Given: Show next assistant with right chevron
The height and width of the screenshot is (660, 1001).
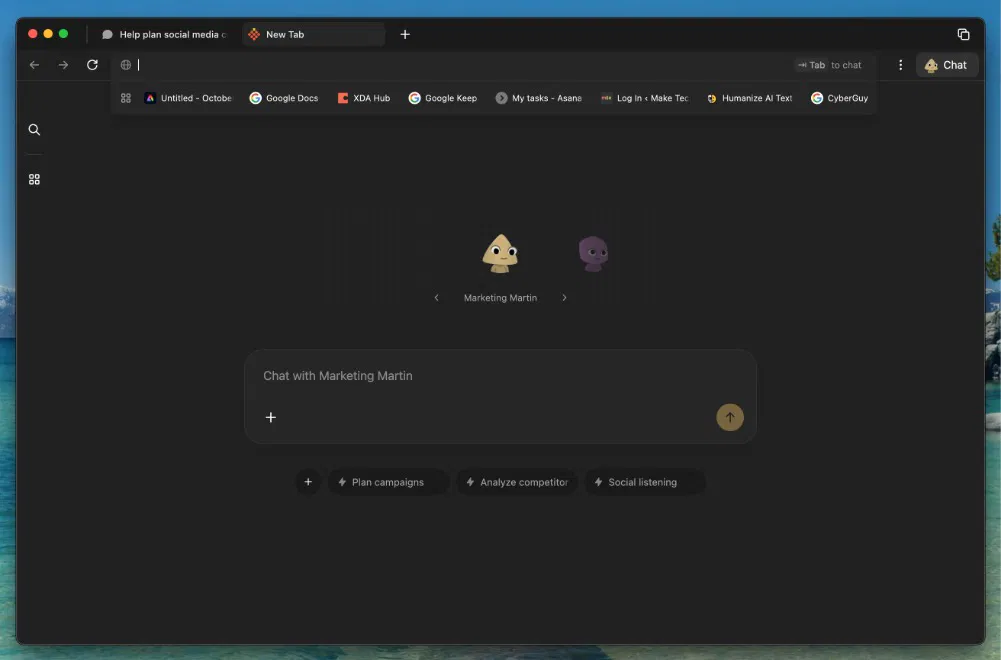Looking at the screenshot, I should pyautogui.click(x=564, y=298).
